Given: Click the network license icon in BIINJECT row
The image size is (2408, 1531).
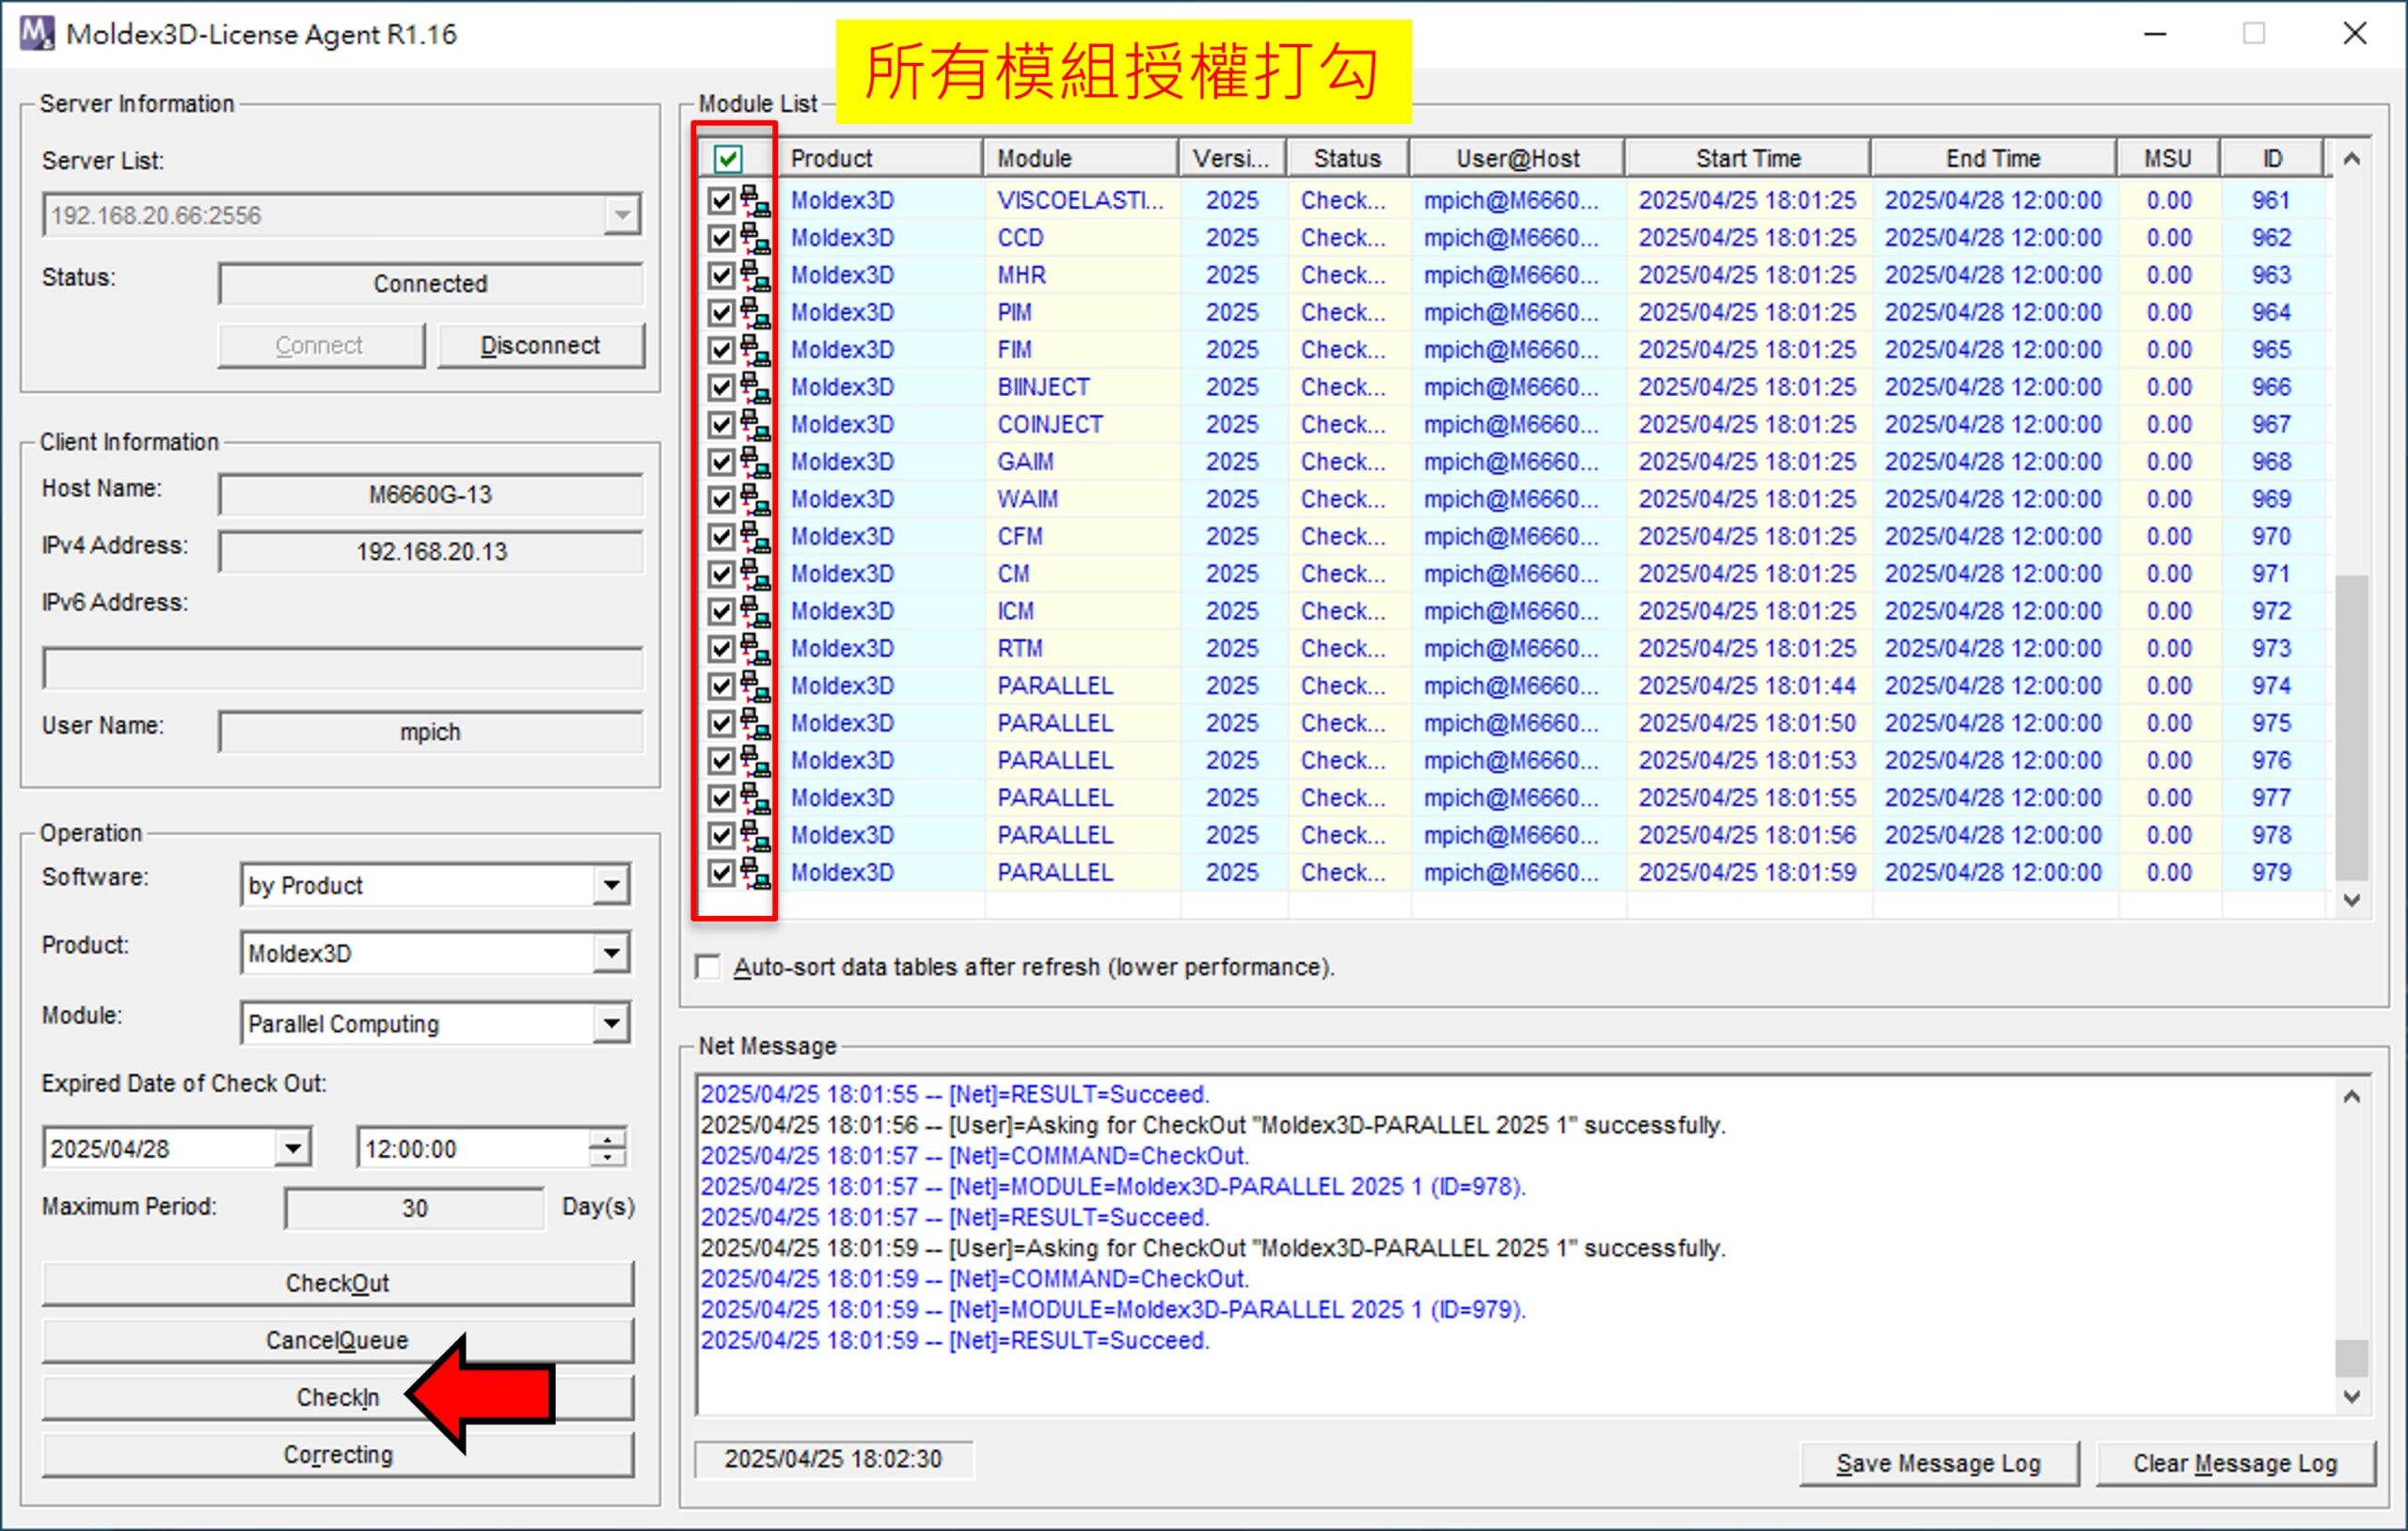Looking at the screenshot, I should pyautogui.click(x=755, y=387).
